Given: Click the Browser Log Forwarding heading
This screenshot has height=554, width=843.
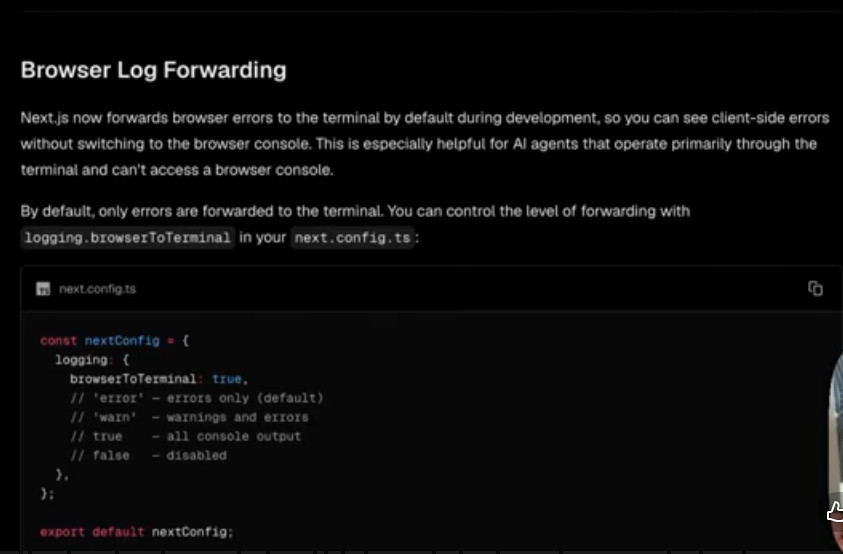Looking at the screenshot, I should tap(154, 70).
